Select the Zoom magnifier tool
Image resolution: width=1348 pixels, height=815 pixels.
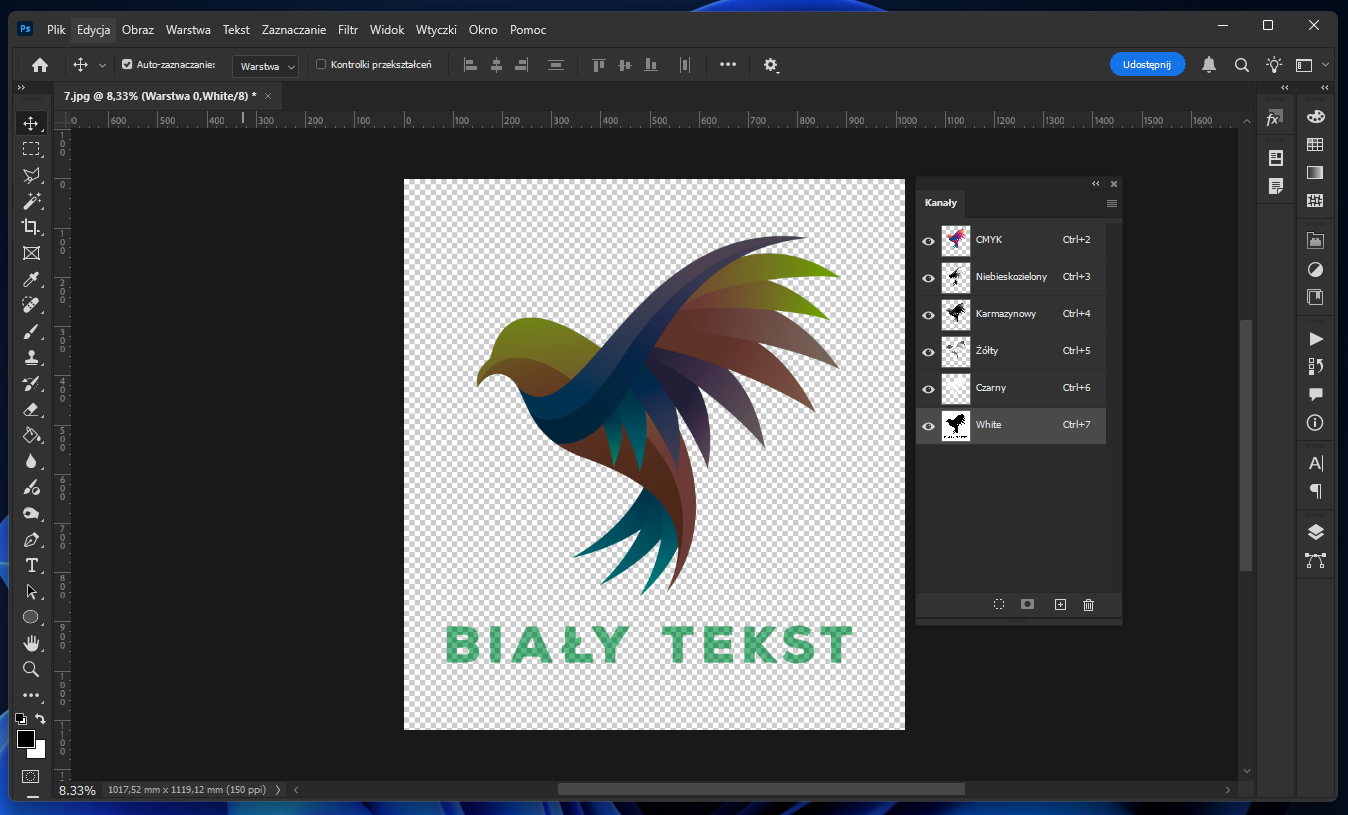[x=31, y=669]
